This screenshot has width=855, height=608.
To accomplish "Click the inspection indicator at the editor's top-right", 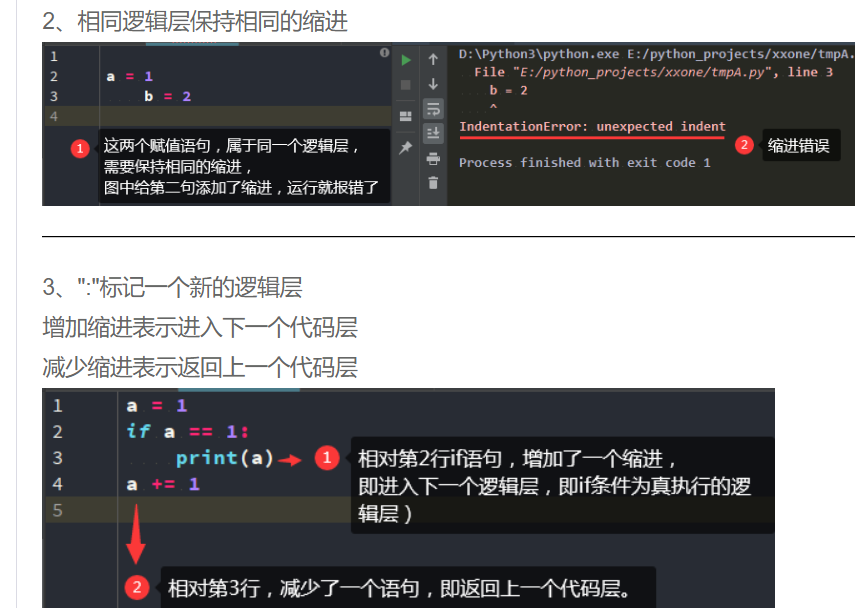I will click(384, 52).
